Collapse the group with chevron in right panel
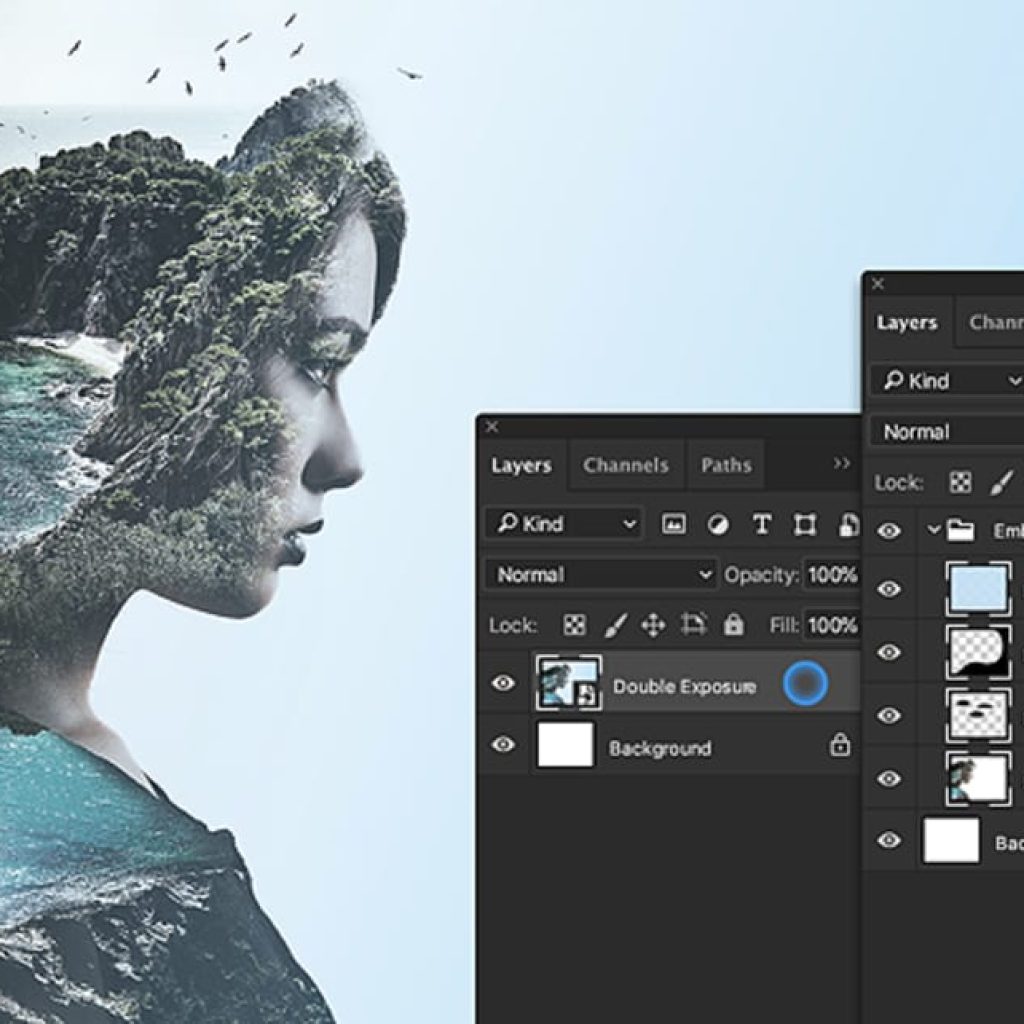Screen dimensions: 1024x1024 934,530
